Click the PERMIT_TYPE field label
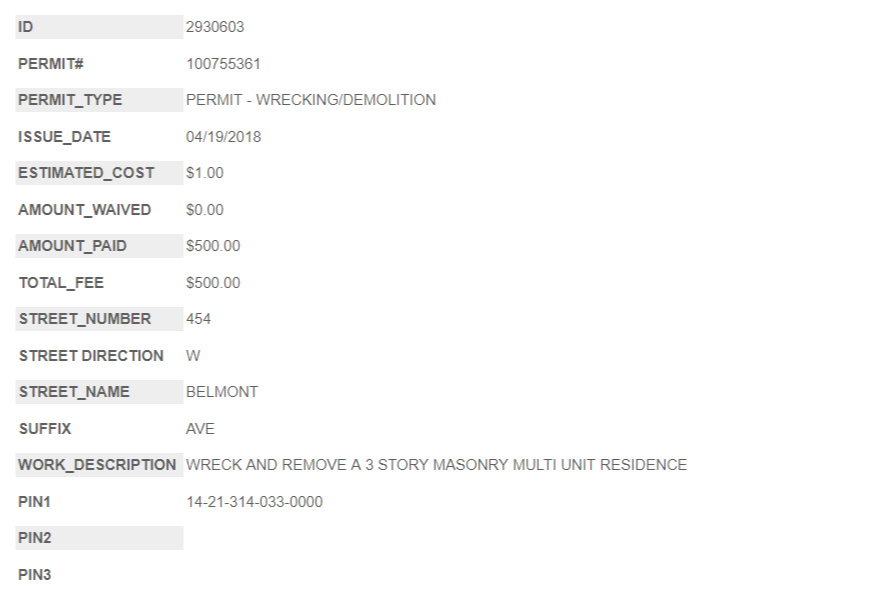 coord(70,100)
